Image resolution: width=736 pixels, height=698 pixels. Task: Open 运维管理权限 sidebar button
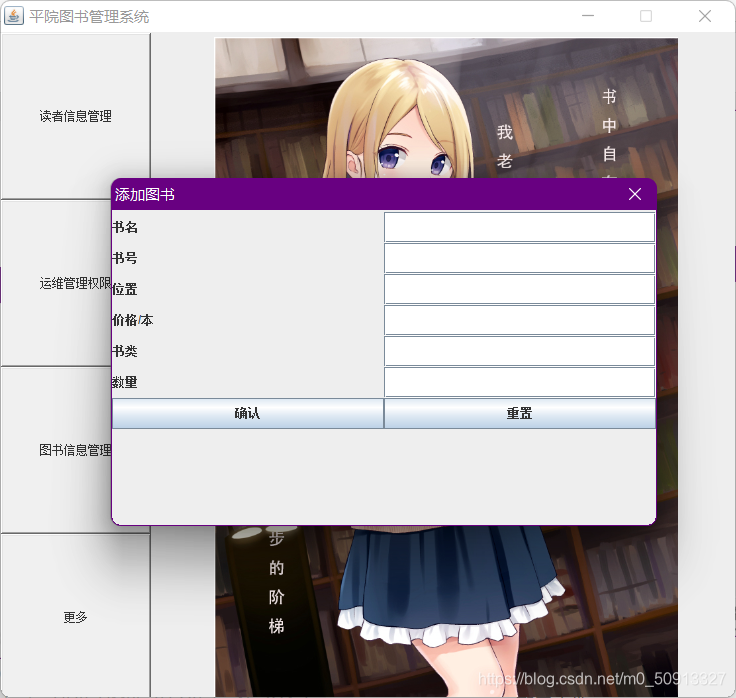pyautogui.click(x=56, y=283)
